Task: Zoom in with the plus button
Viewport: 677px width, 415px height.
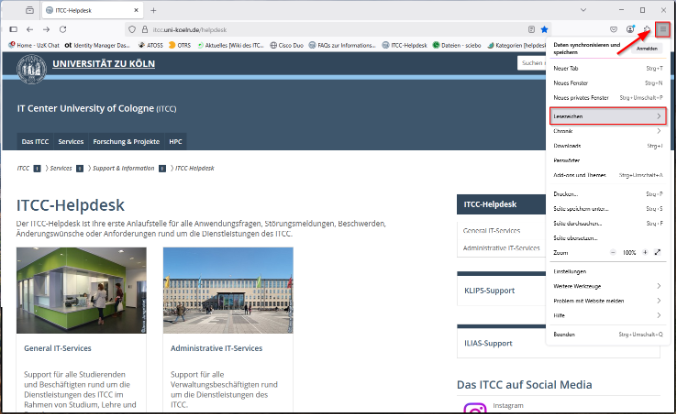Action: (x=645, y=253)
